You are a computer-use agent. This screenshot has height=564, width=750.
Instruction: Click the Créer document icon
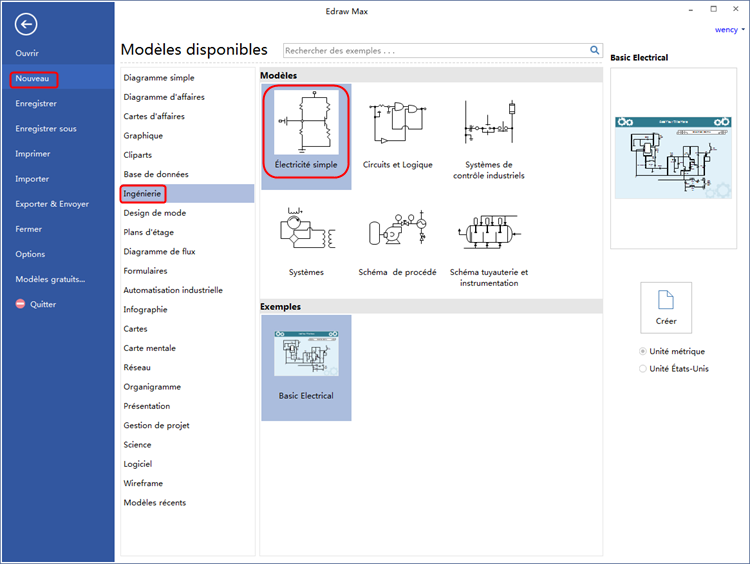666,302
